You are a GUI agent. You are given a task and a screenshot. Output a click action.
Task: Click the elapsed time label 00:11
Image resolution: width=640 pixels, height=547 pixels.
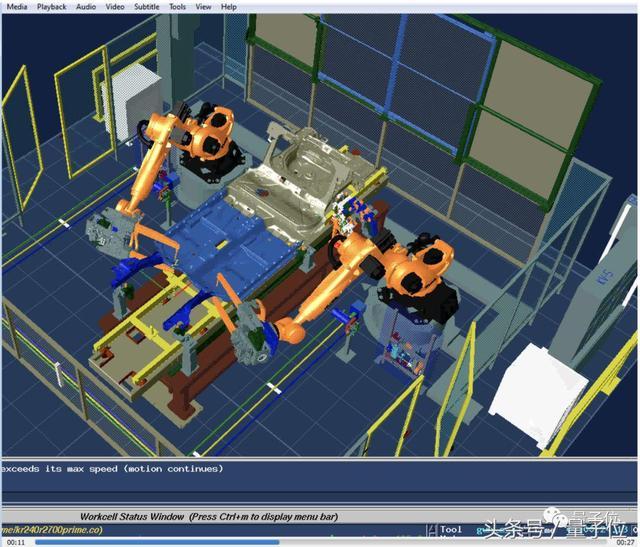click(16, 543)
